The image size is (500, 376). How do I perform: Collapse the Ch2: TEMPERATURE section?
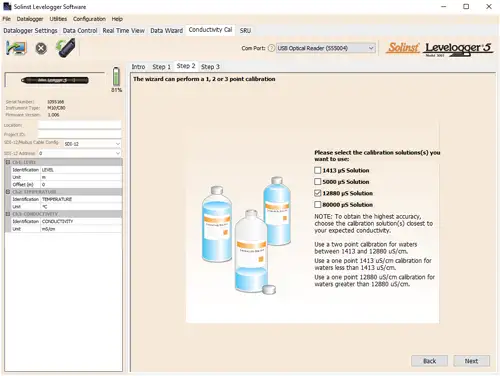8,192
